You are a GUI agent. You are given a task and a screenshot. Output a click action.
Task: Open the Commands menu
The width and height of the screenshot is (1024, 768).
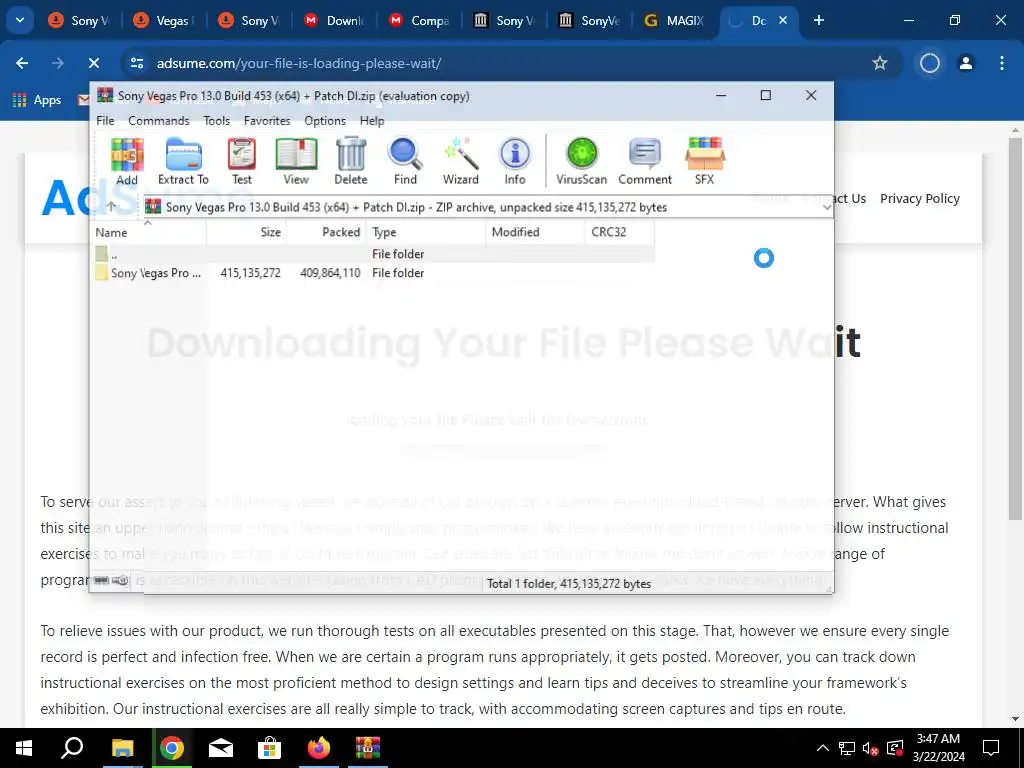159,121
